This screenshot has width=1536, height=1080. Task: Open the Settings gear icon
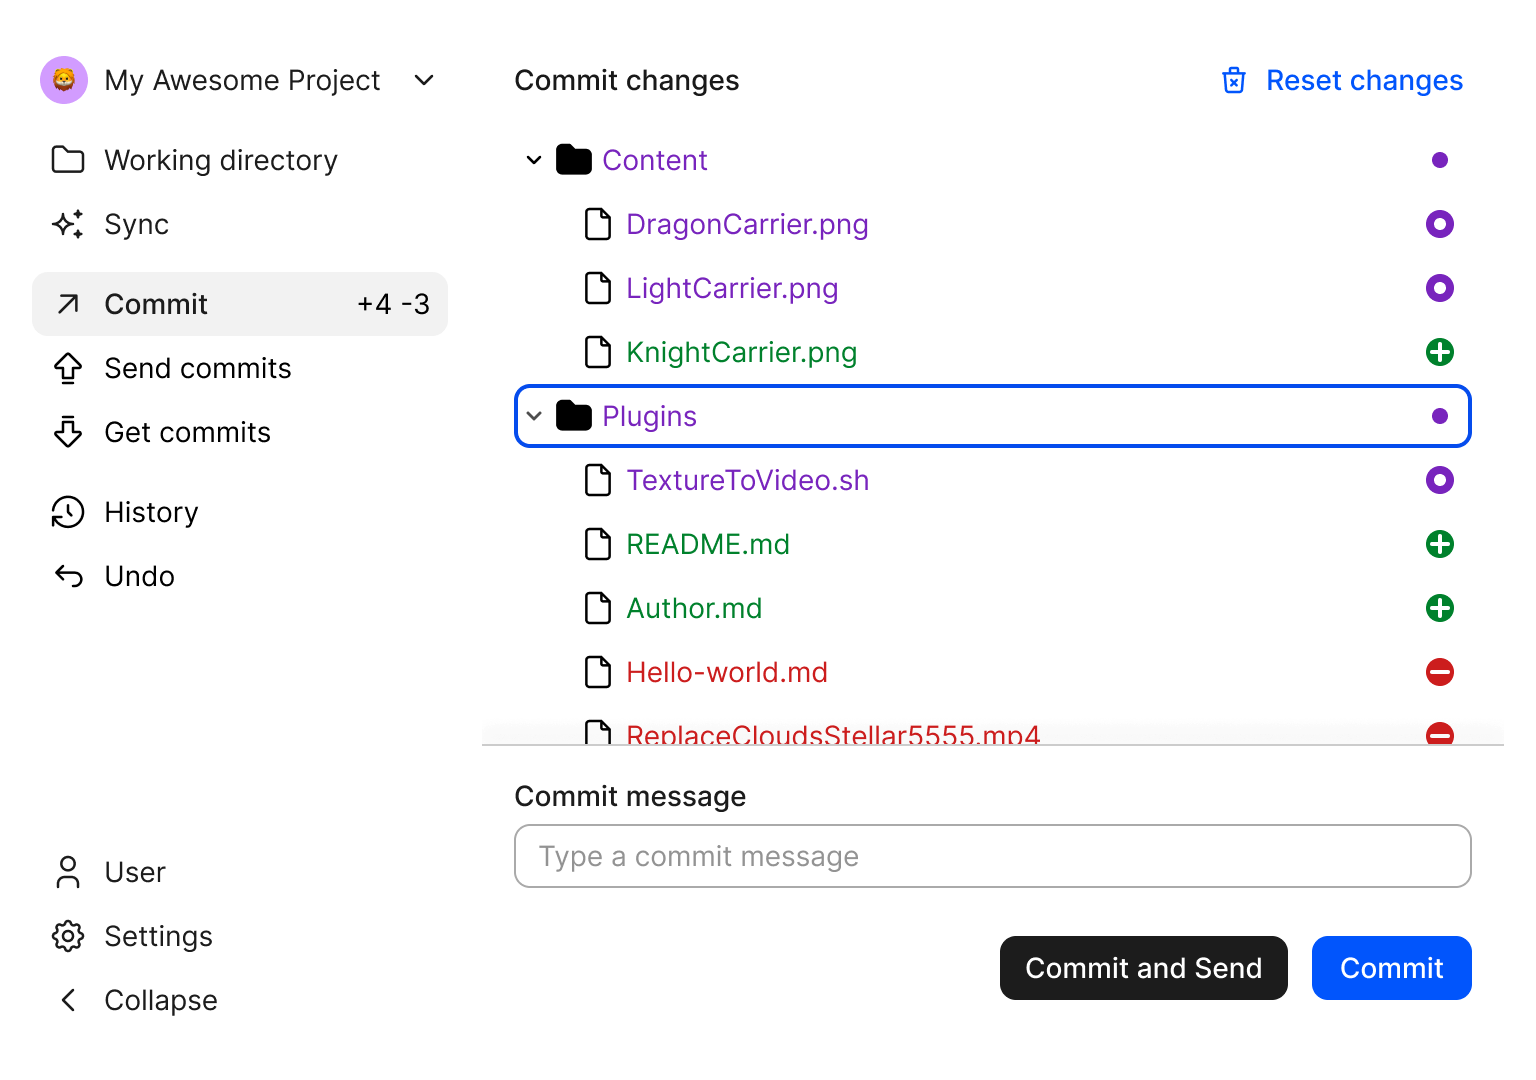[x=68, y=936]
